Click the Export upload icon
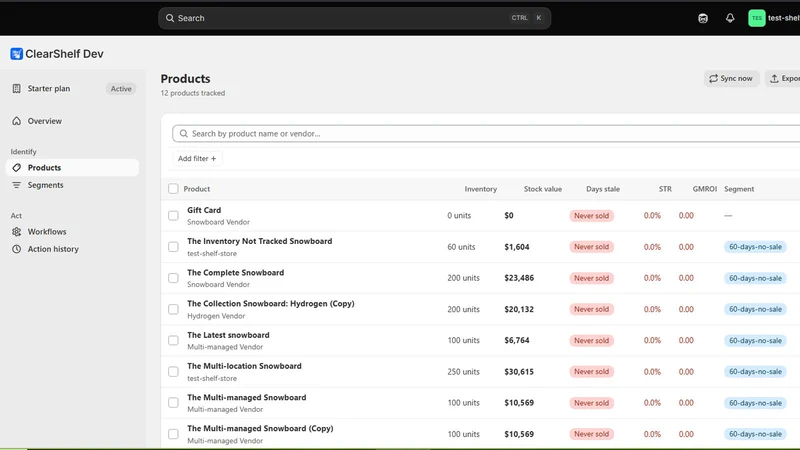 774,78
